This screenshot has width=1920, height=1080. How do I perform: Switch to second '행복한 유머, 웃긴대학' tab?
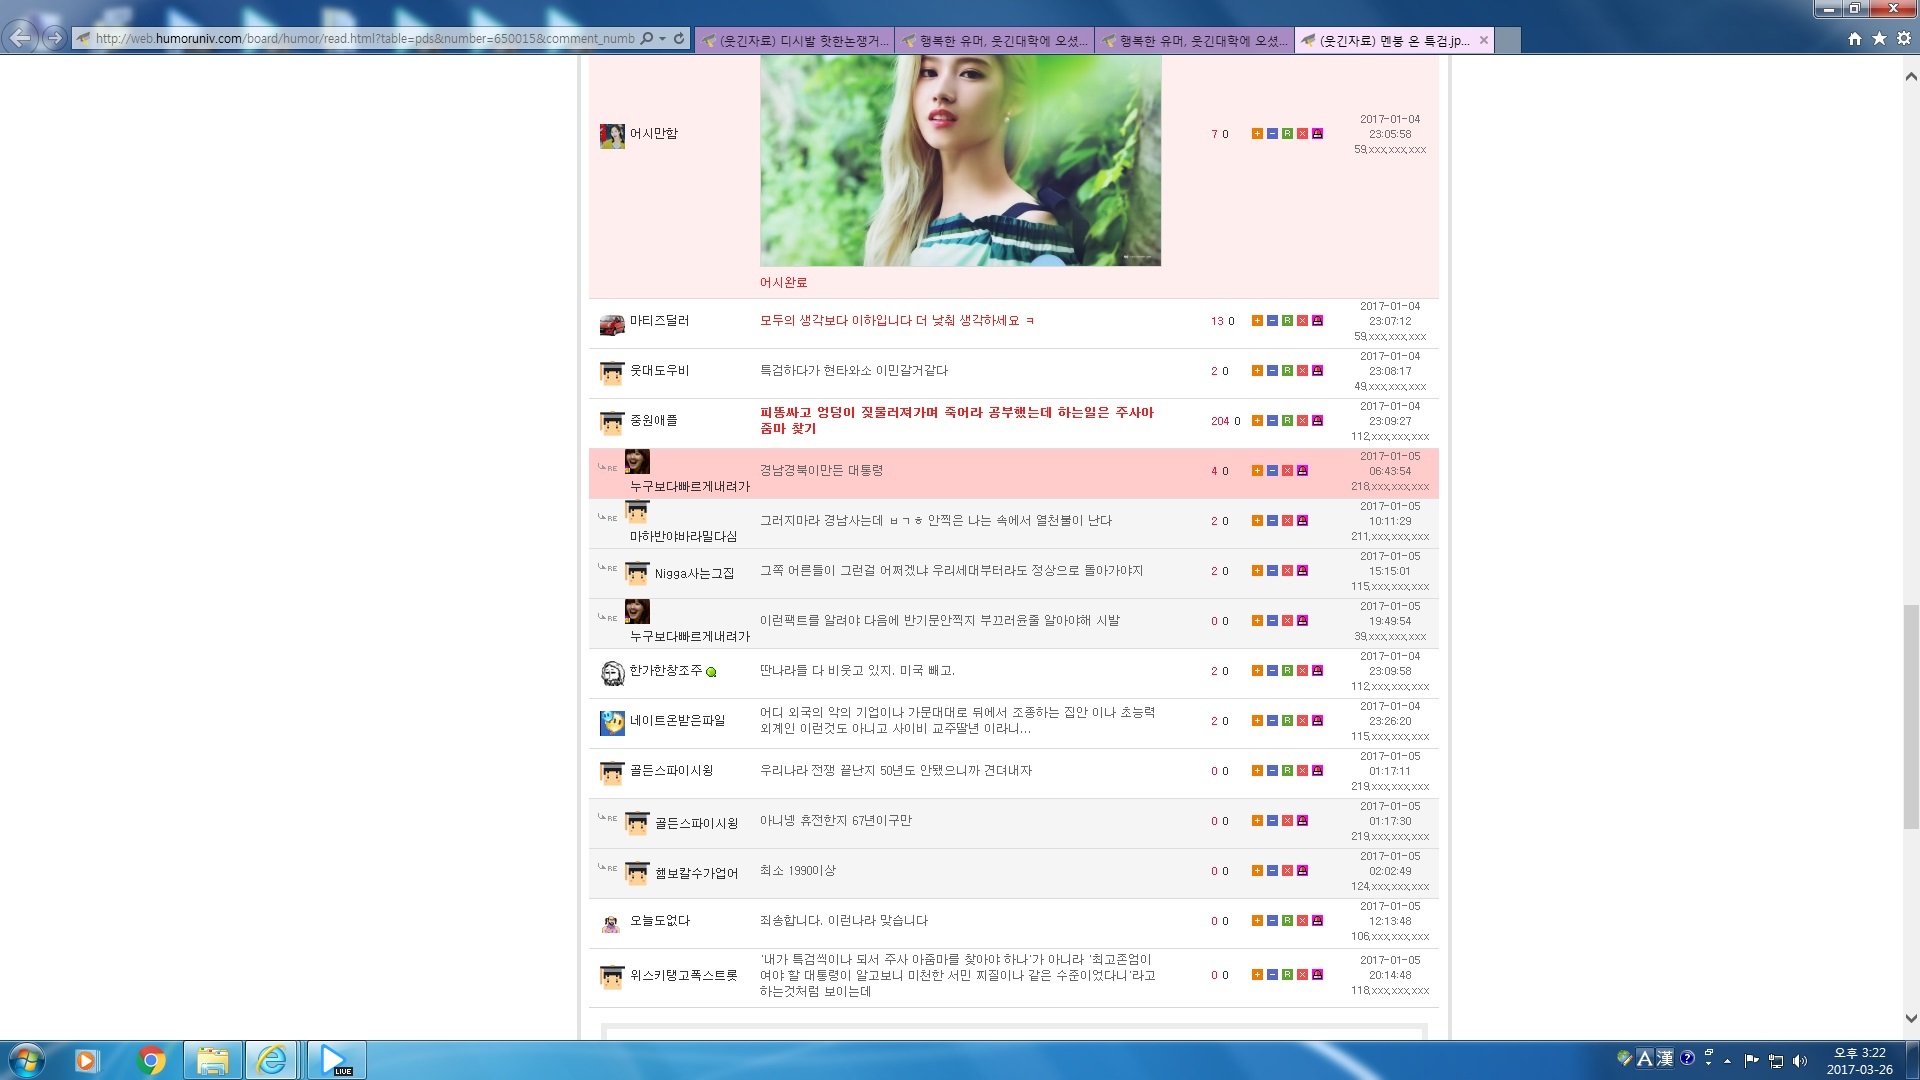click(x=1195, y=40)
